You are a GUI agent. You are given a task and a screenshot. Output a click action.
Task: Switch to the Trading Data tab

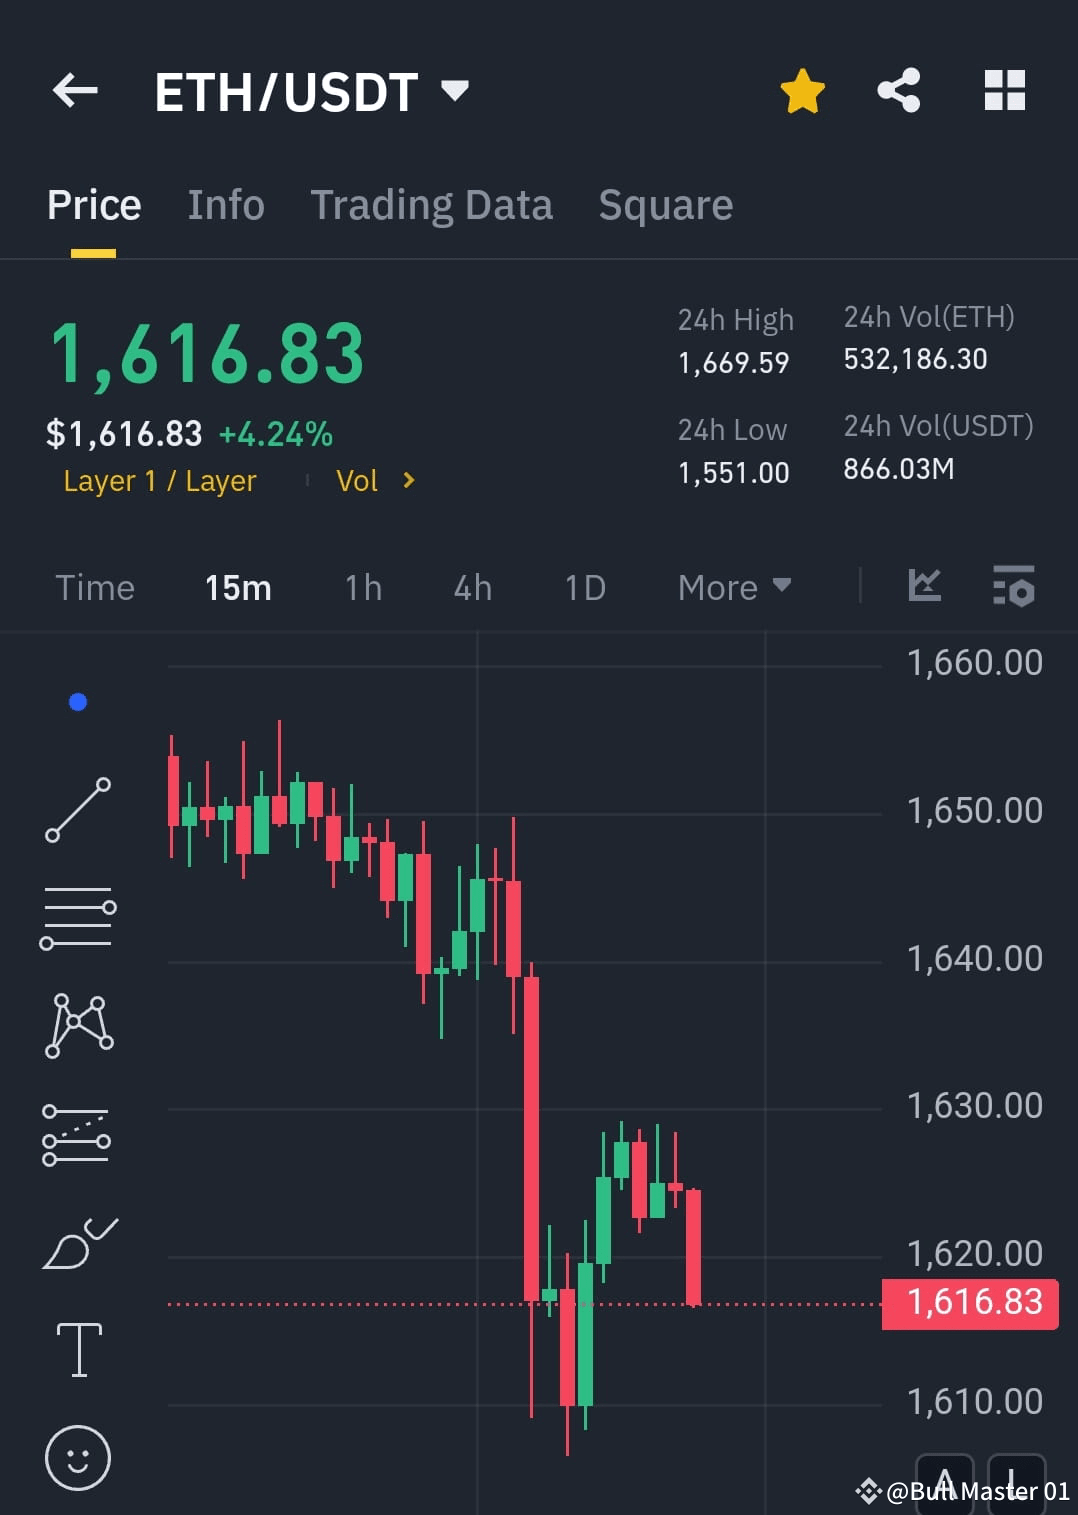(x=432, y=204)
